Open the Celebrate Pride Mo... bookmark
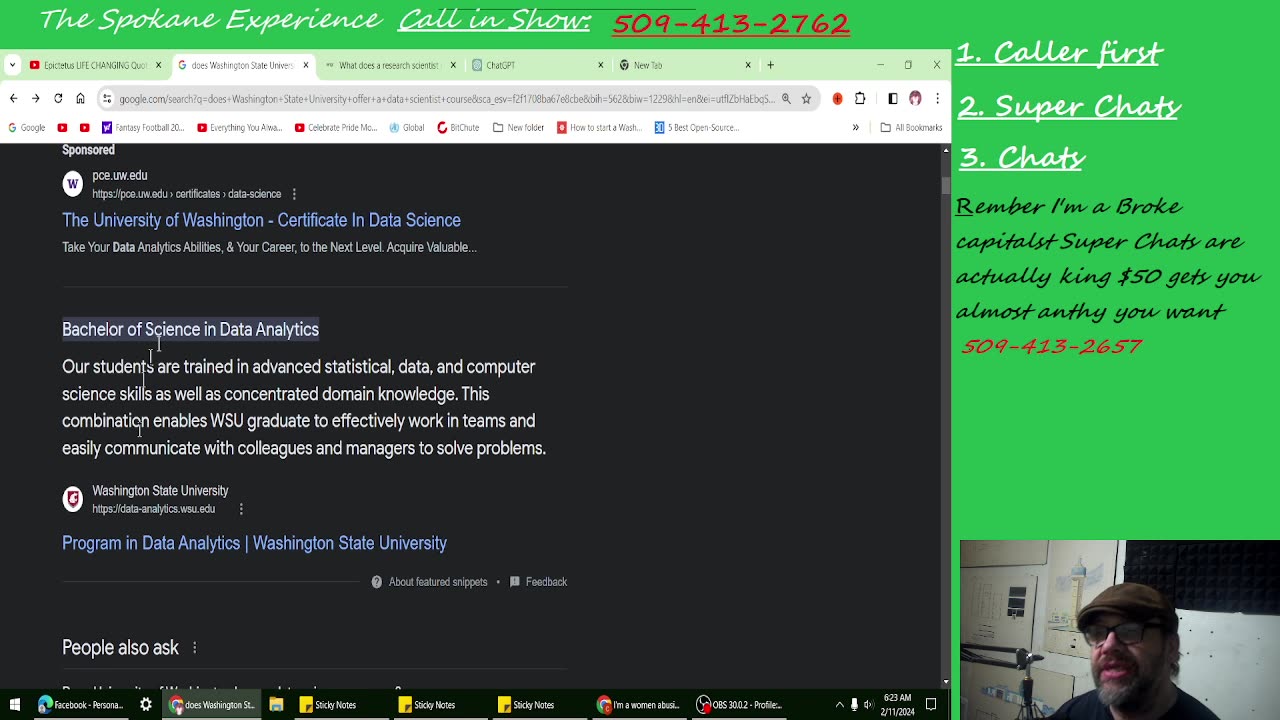The height and width of the screenshot is (720, 1280). pyautogui.click(x=336, y=127)
